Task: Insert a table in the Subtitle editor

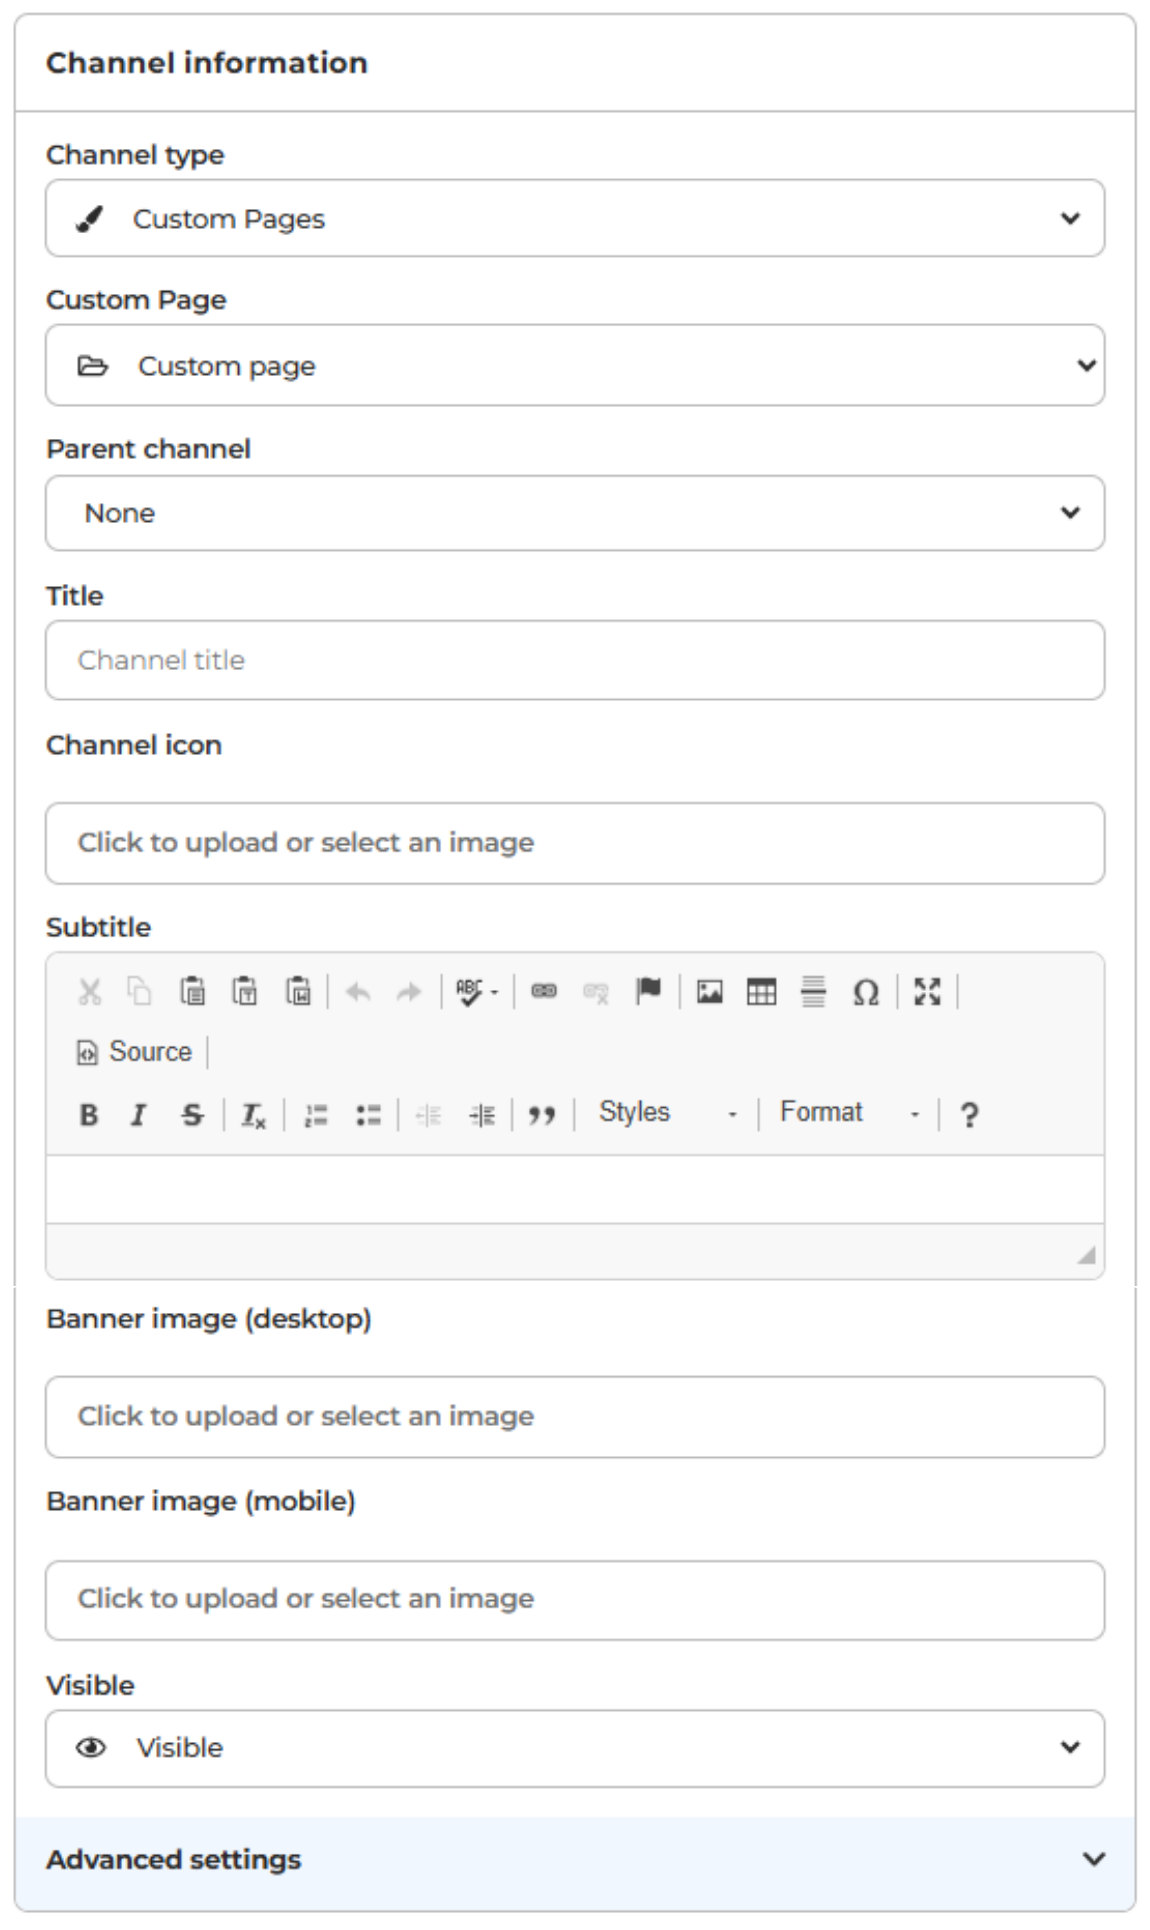Action: pyautogui.click(x=762, y=992)
